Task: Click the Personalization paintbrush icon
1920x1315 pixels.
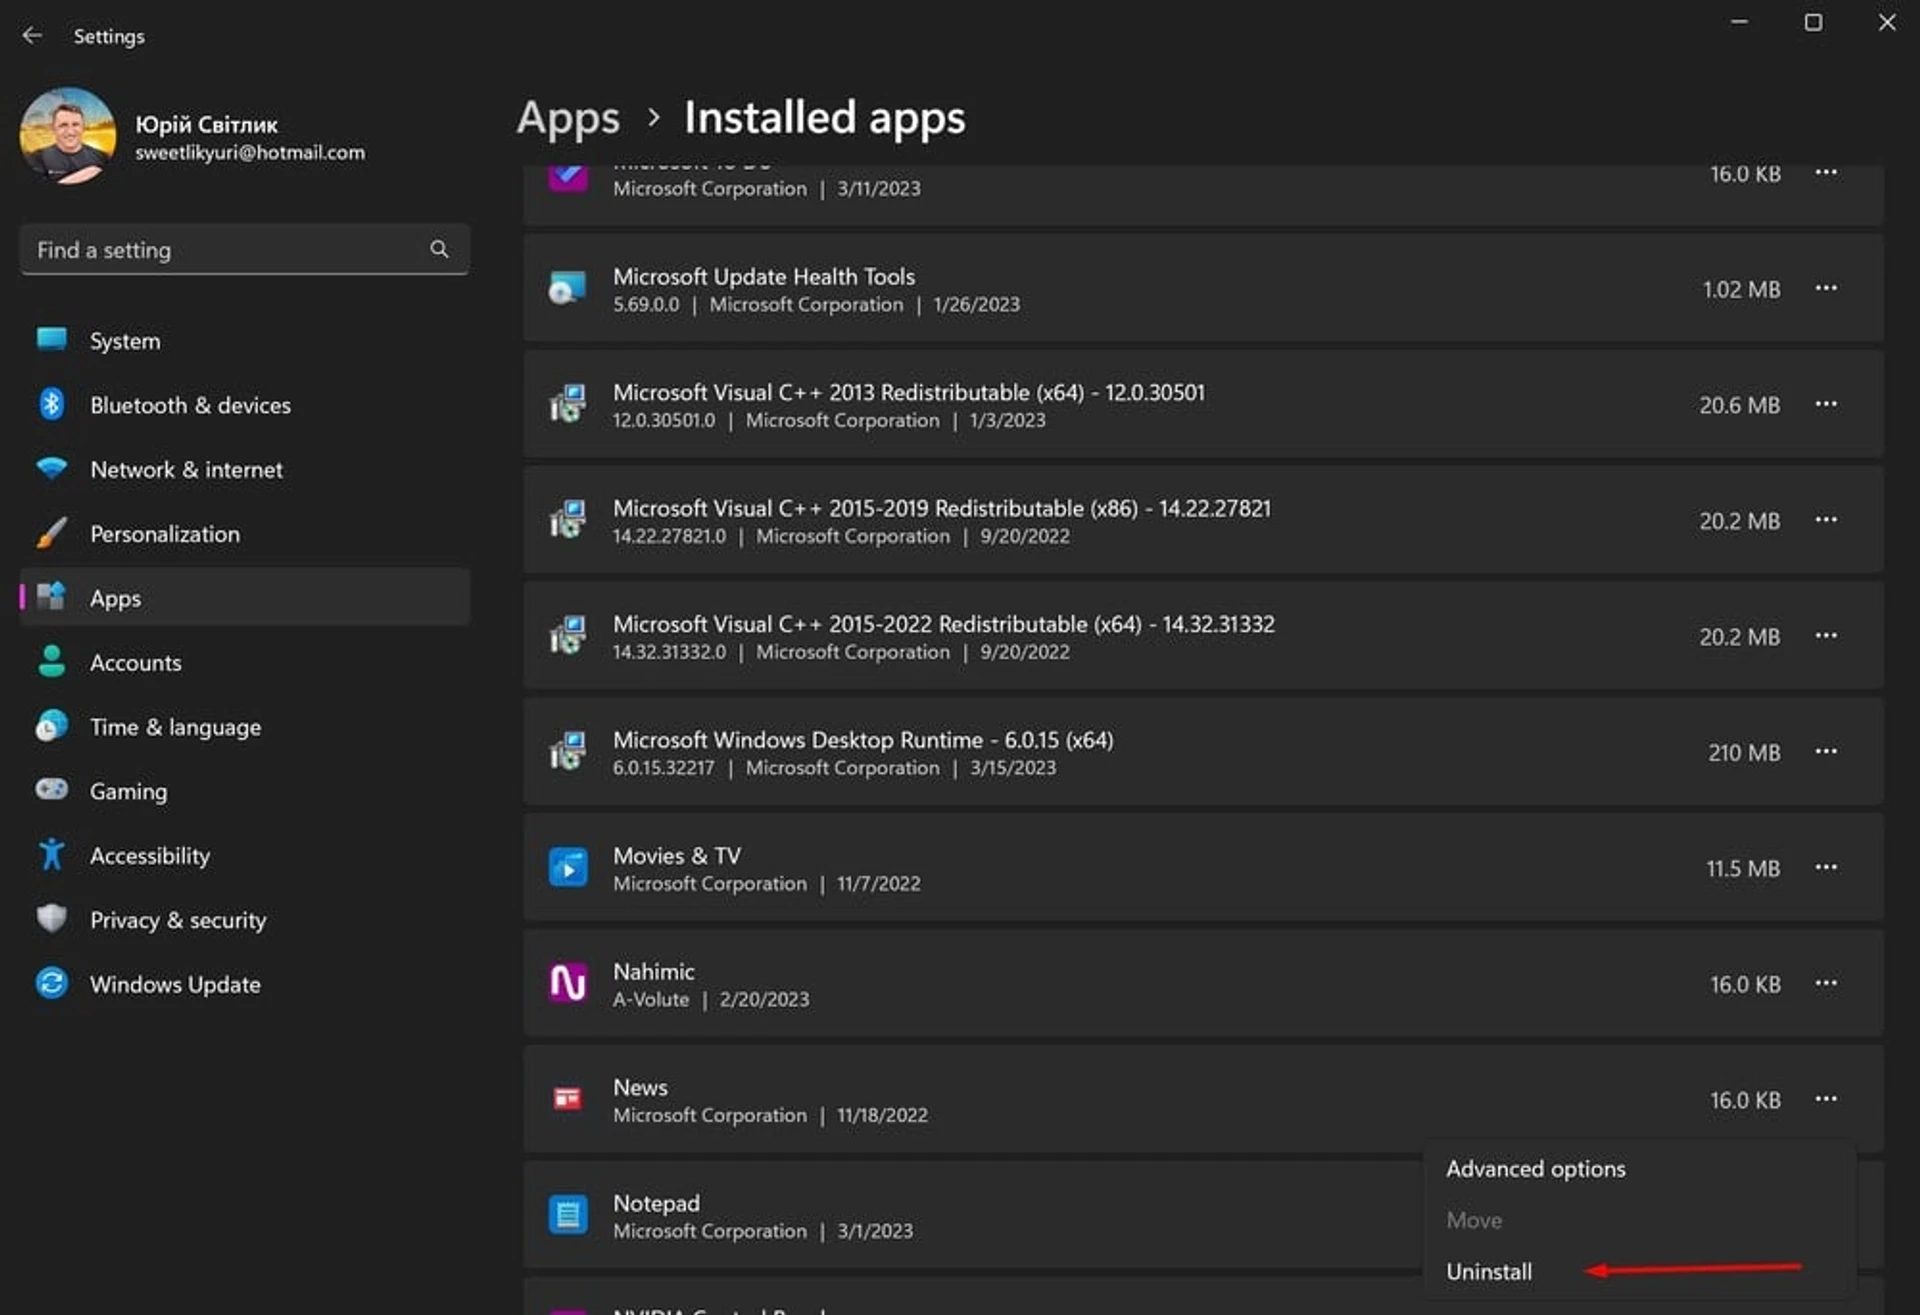Action: (52, 533)
